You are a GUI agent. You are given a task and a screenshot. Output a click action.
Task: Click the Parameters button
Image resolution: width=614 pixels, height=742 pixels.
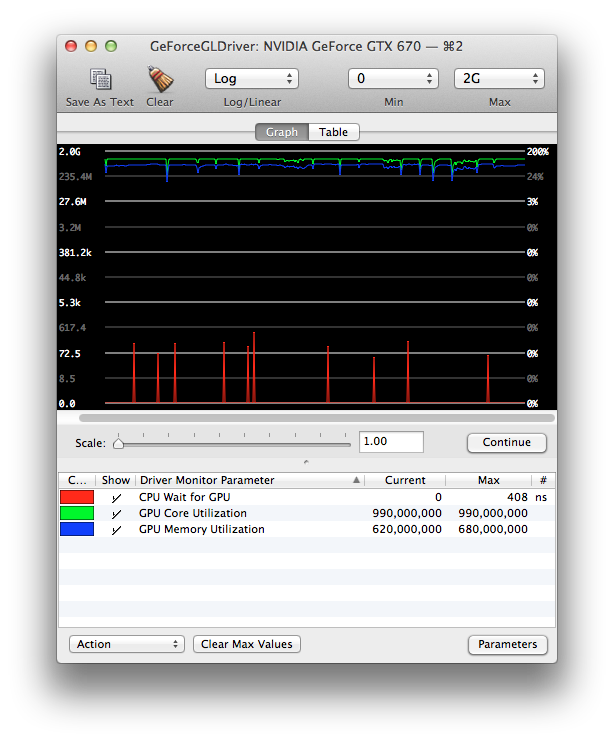(x=508, y=645)
